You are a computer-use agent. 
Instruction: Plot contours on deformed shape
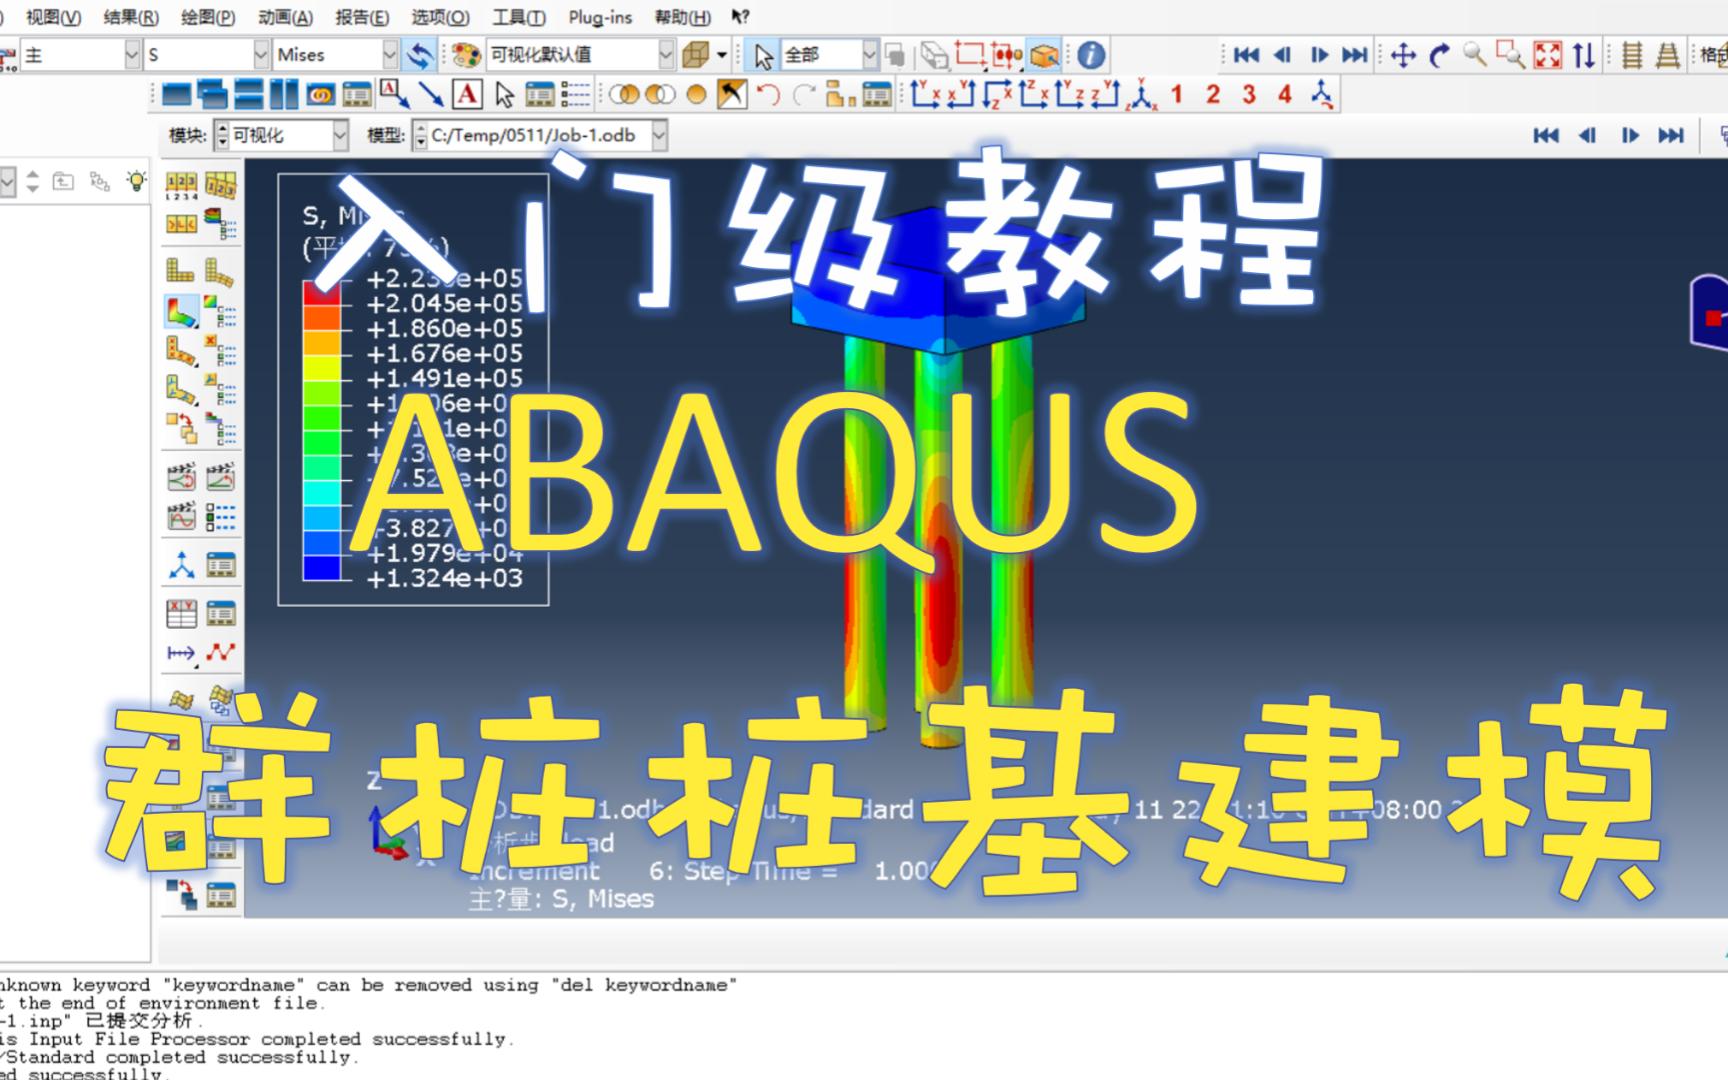click(181, 311)
